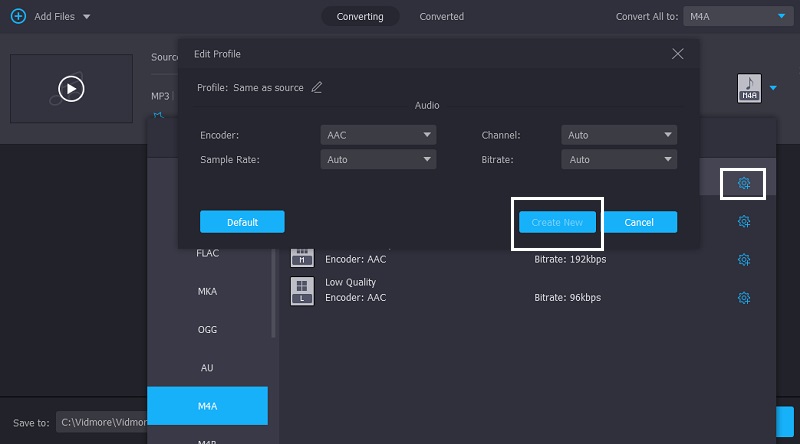Select OGG from the format sidebar

[207, 330]
